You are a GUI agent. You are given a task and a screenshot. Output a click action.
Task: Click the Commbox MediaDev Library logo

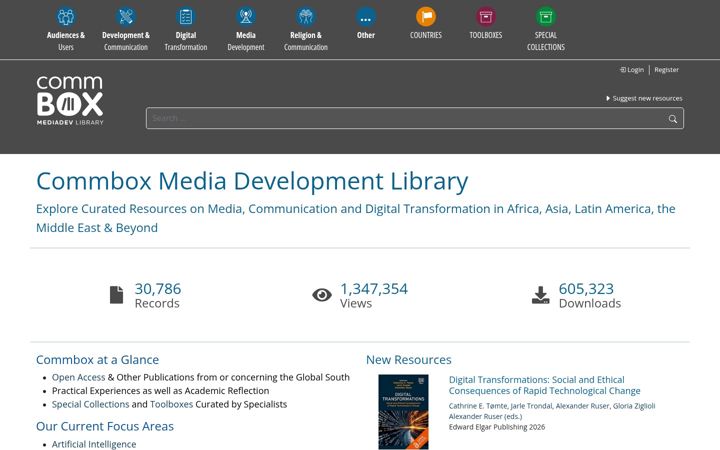pyautogui.click(x=70, y=101)
